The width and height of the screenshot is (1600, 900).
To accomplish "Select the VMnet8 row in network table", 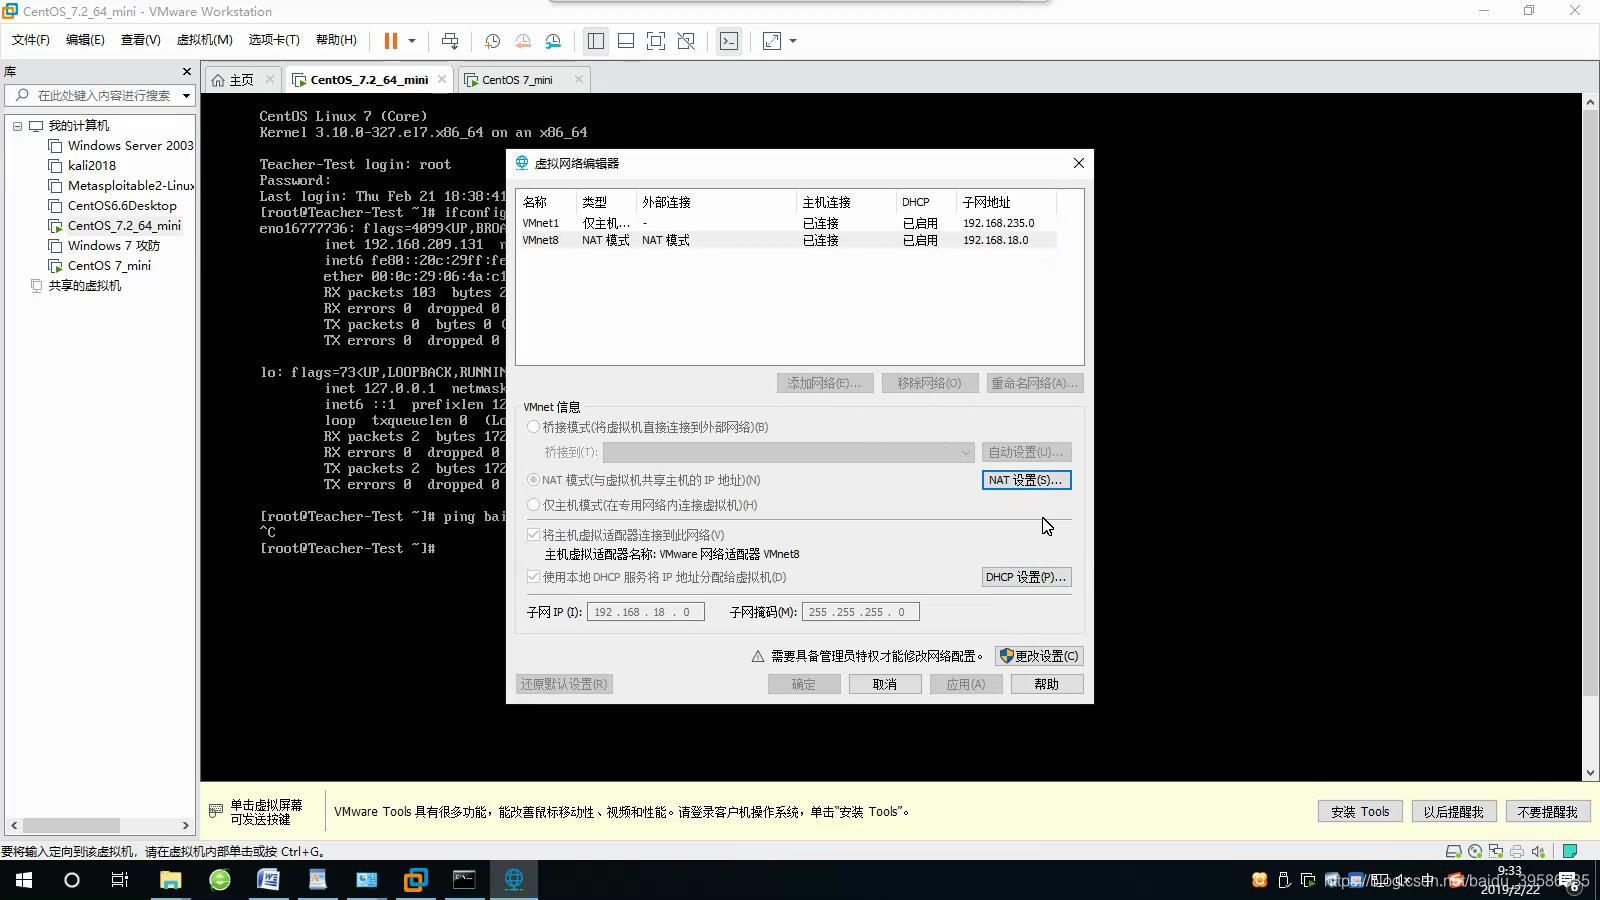I will tap(787, 240).
